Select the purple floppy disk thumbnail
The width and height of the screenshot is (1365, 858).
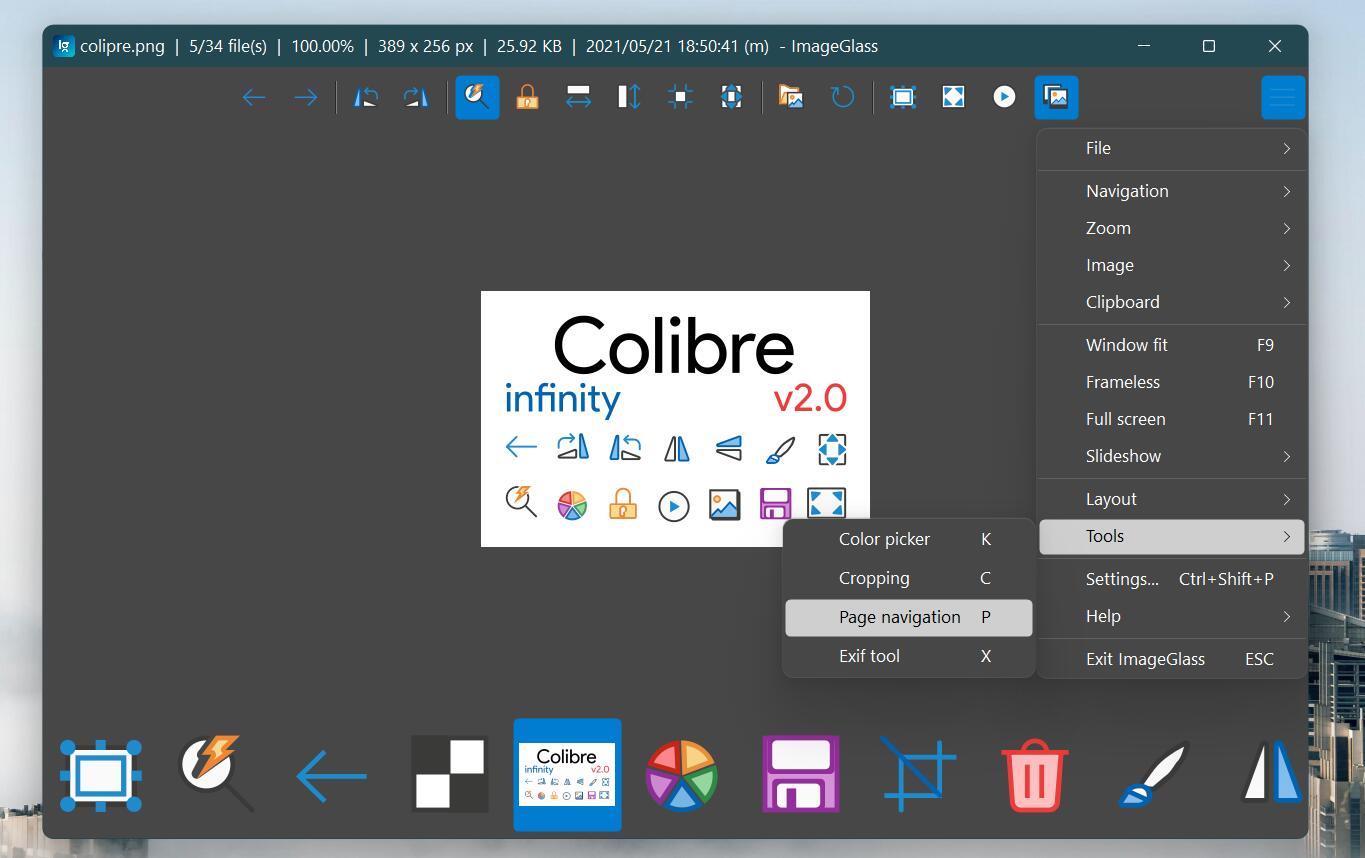[801, 774]
